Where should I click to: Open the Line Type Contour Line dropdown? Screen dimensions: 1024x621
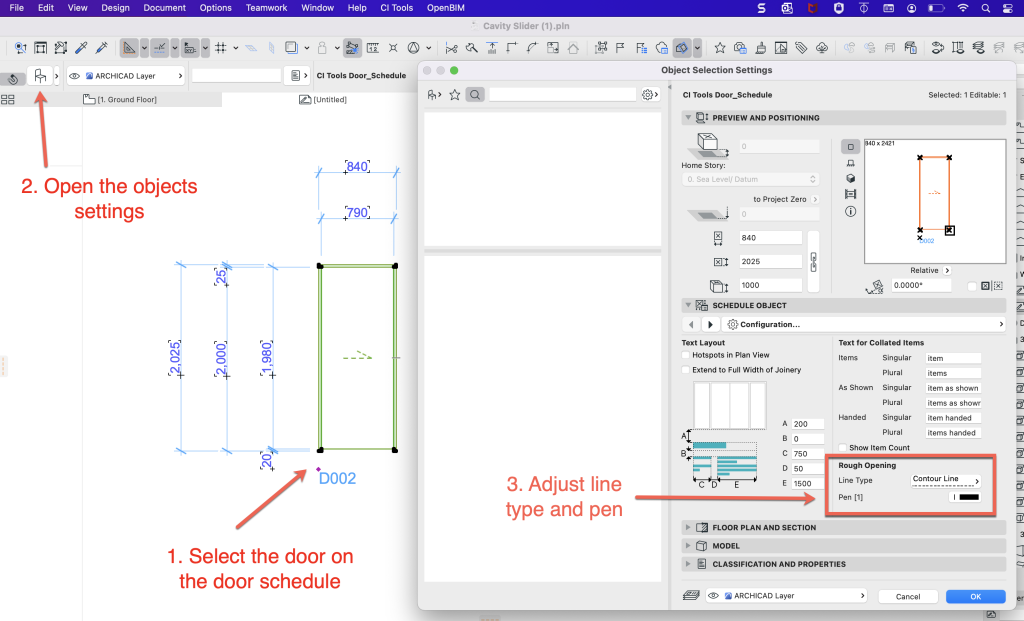[946, 481]
